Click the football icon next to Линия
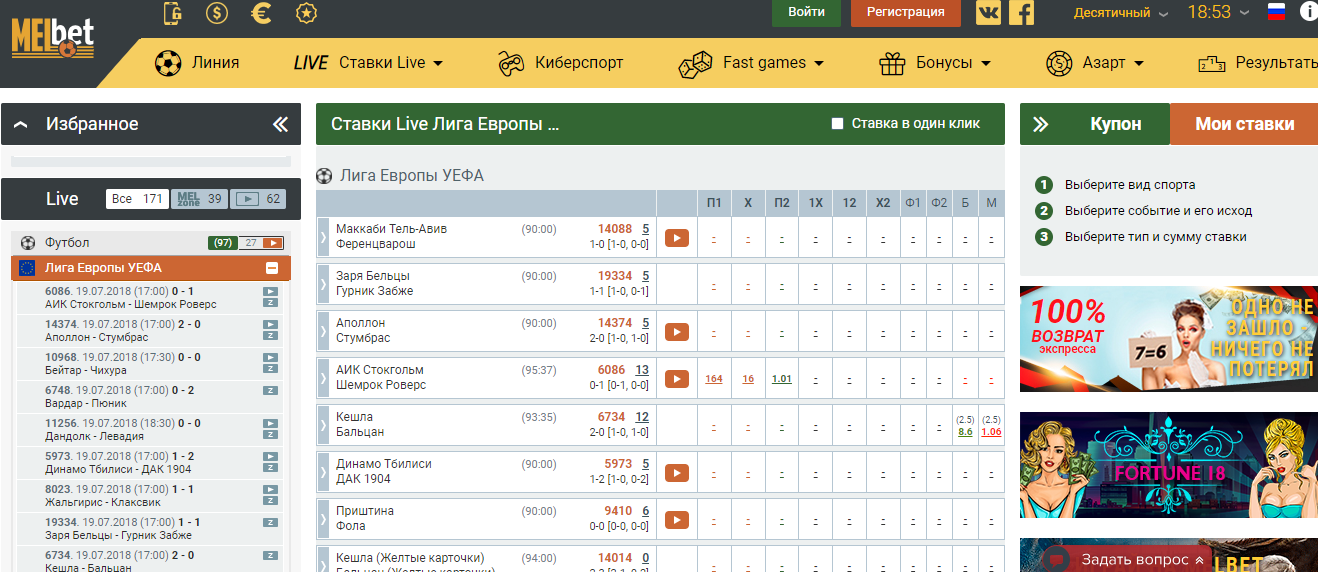This screenshot has width=1318, height=572. point(168,63)
